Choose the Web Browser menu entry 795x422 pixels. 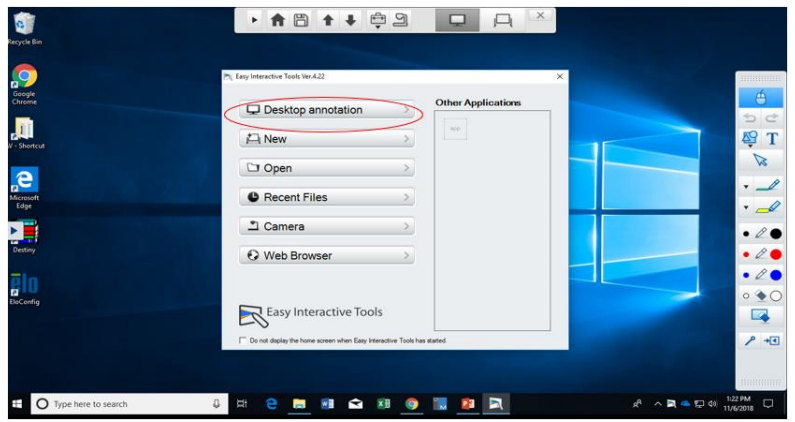coord(326,255)
